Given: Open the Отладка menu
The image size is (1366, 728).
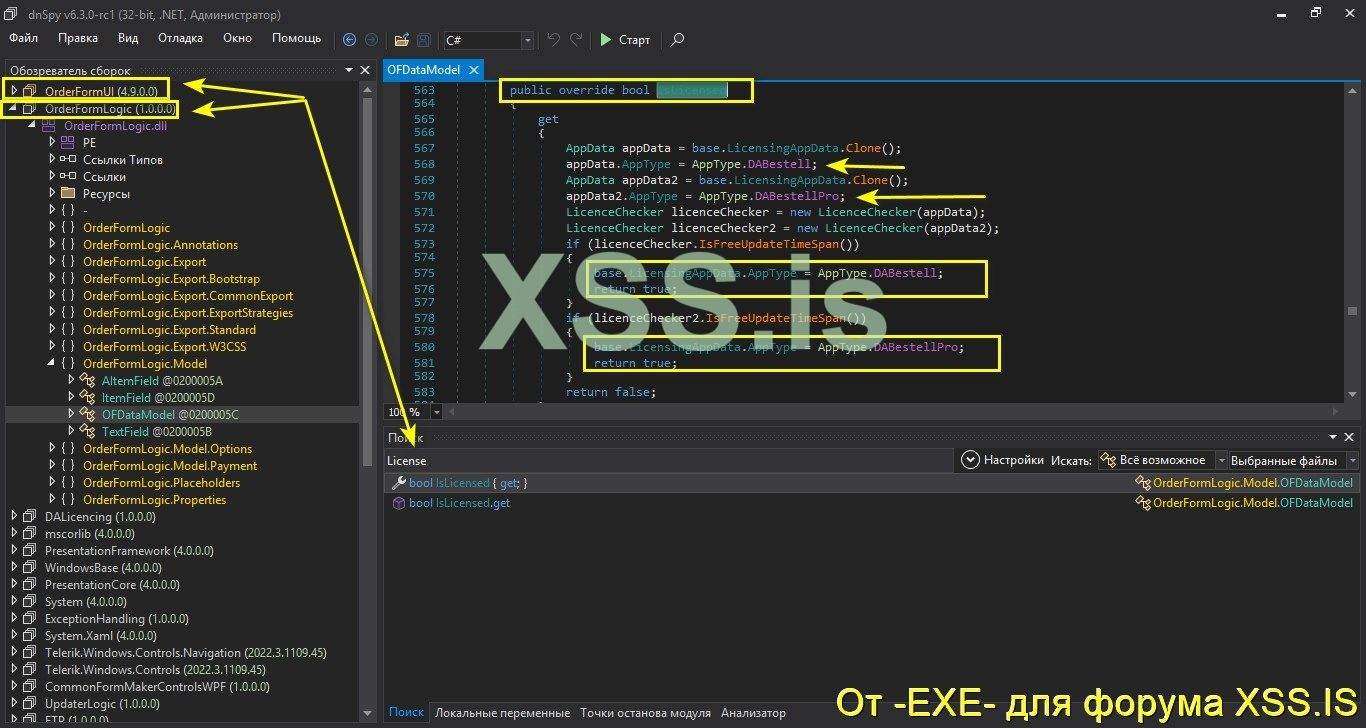Looking at the screenshot, I should pyautogui.click(x=180, y=38).
